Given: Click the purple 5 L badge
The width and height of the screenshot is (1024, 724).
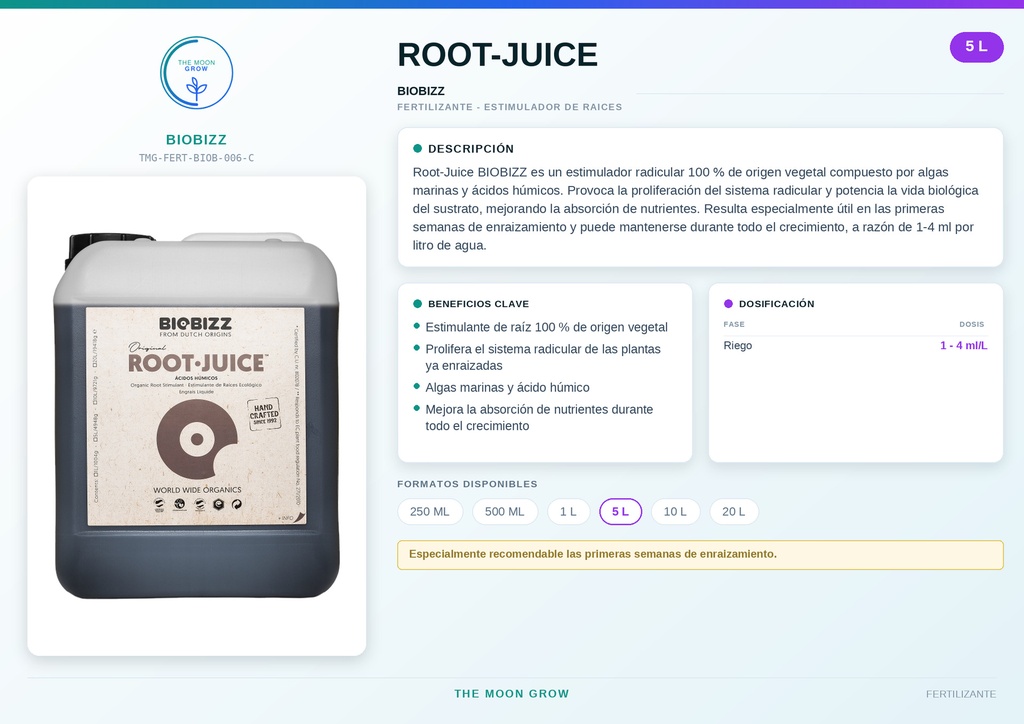Looking at the screenshot, I should [x=976, y=47].
